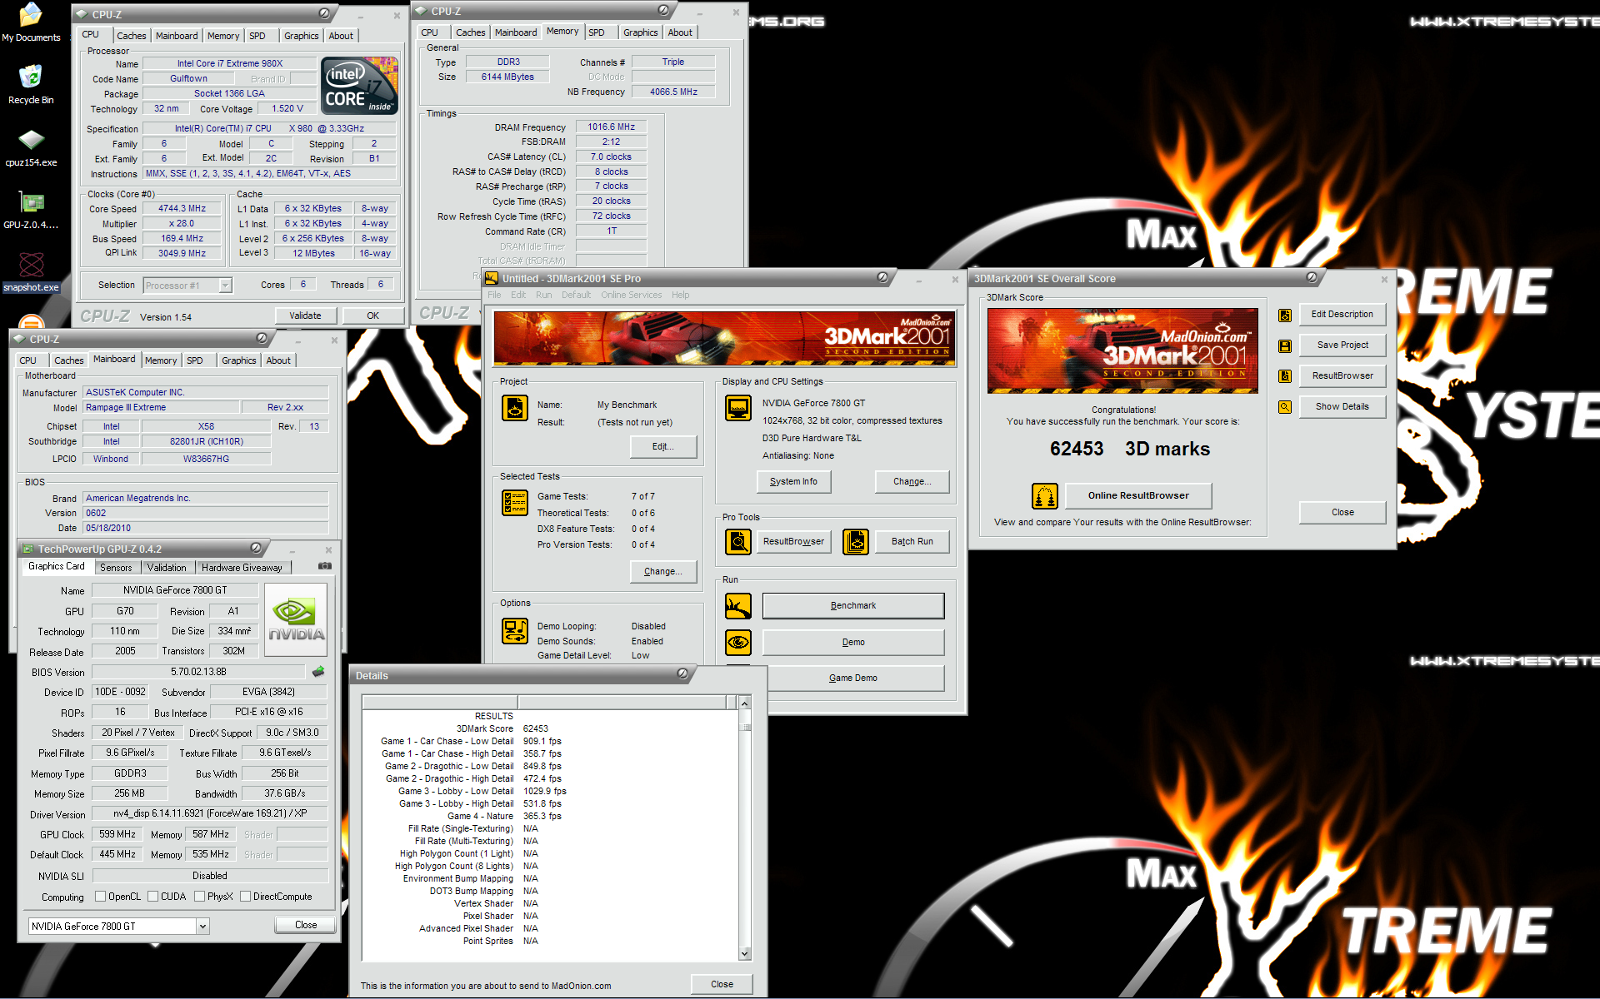This screenshot has width=1600, height=999.
Task: Open Graphics tab in CPU-Z Mainboard window
Action: pyautogui.click(x=239, y=361)
